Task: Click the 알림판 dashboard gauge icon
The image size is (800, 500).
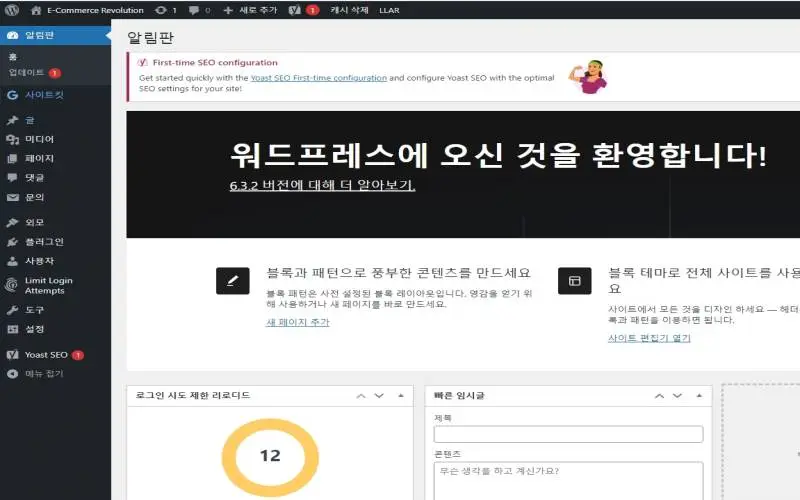Action: click(13, 35)
